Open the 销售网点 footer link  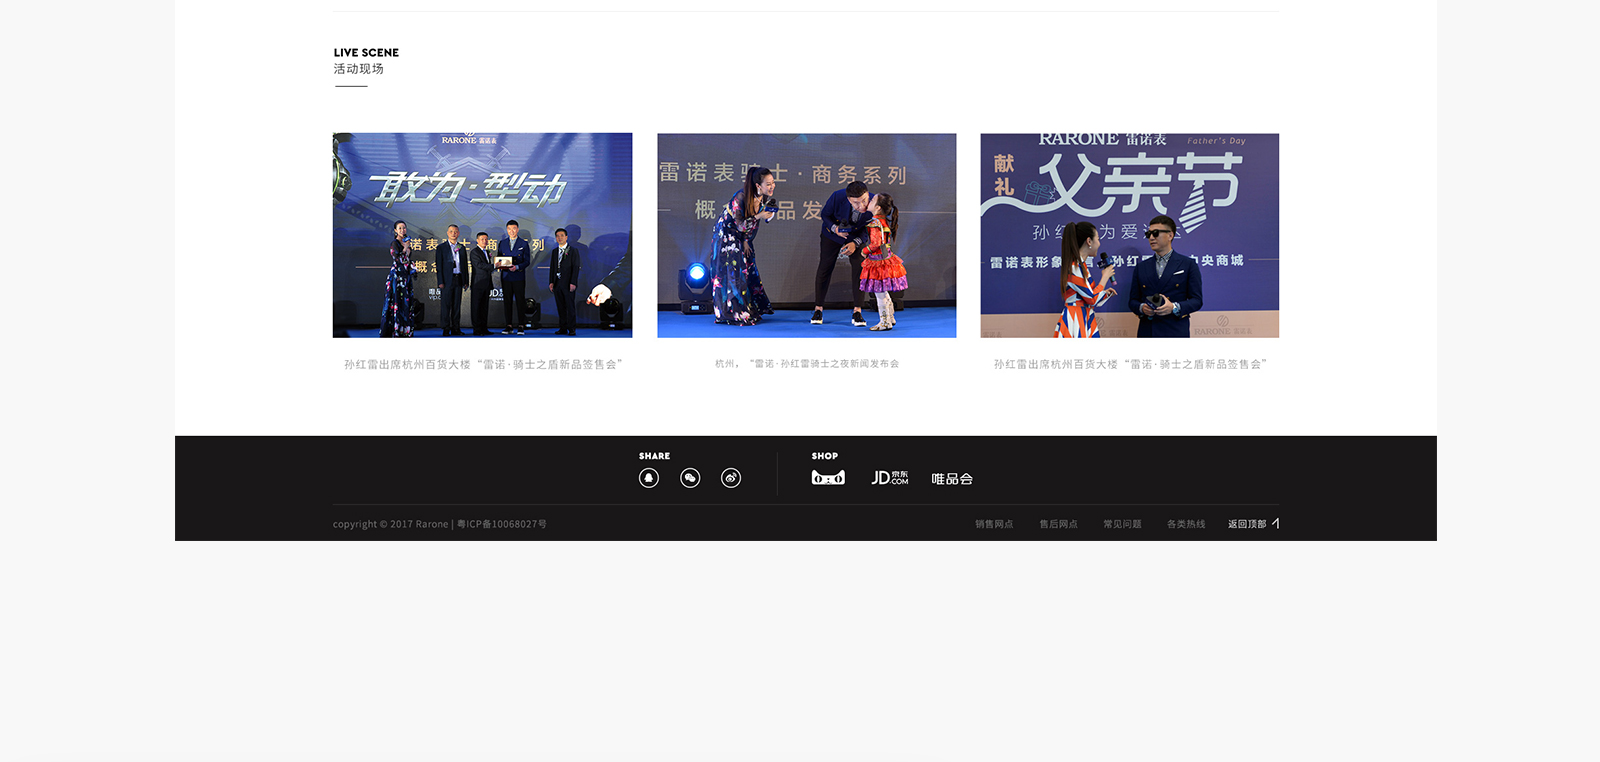pos(994,524)
